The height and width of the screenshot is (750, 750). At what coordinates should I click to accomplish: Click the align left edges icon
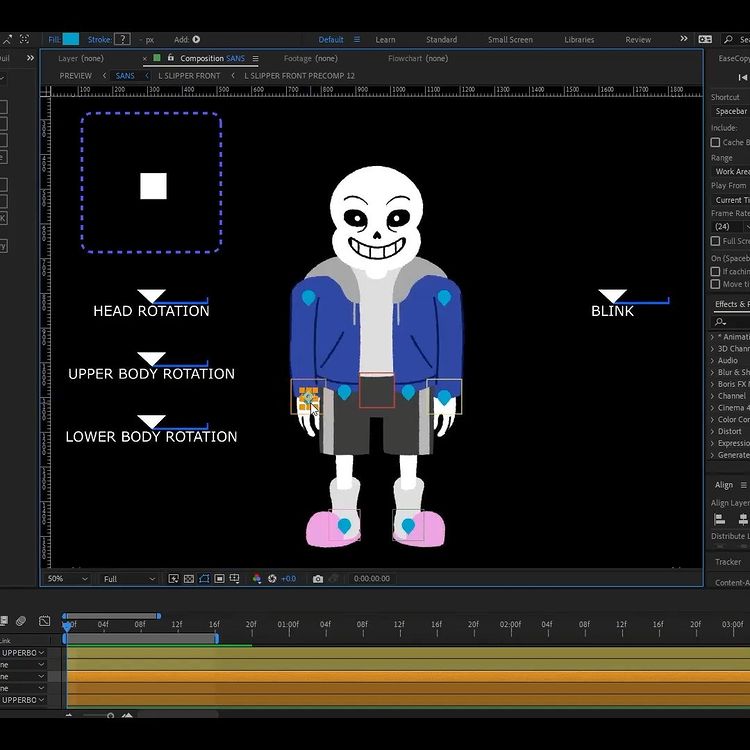coord(719,519)
